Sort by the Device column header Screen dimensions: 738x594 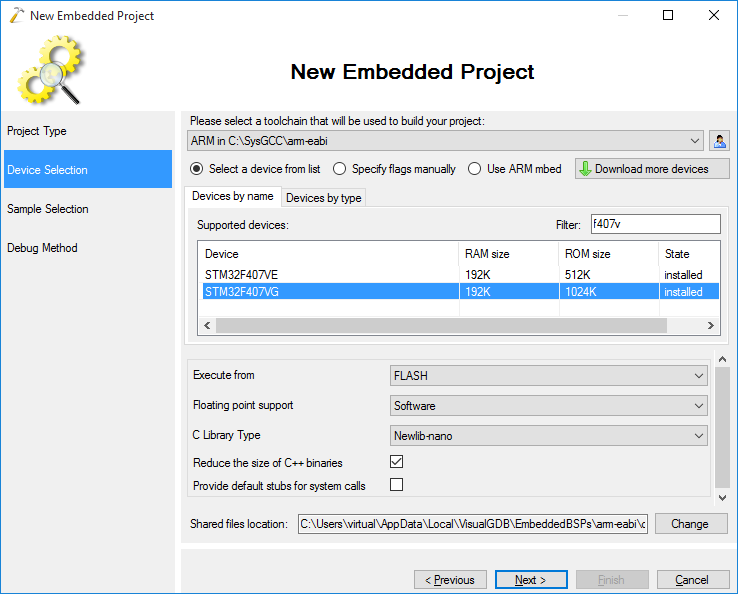[x=329, y=254]
